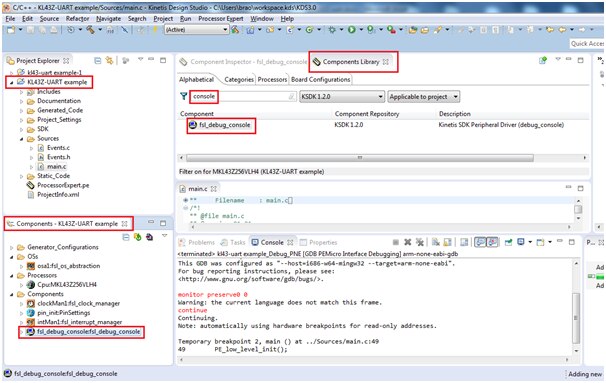Toggle Show Console When Standard Error Changes
Screen dimensions: 606x383
(x=492, y=242)
